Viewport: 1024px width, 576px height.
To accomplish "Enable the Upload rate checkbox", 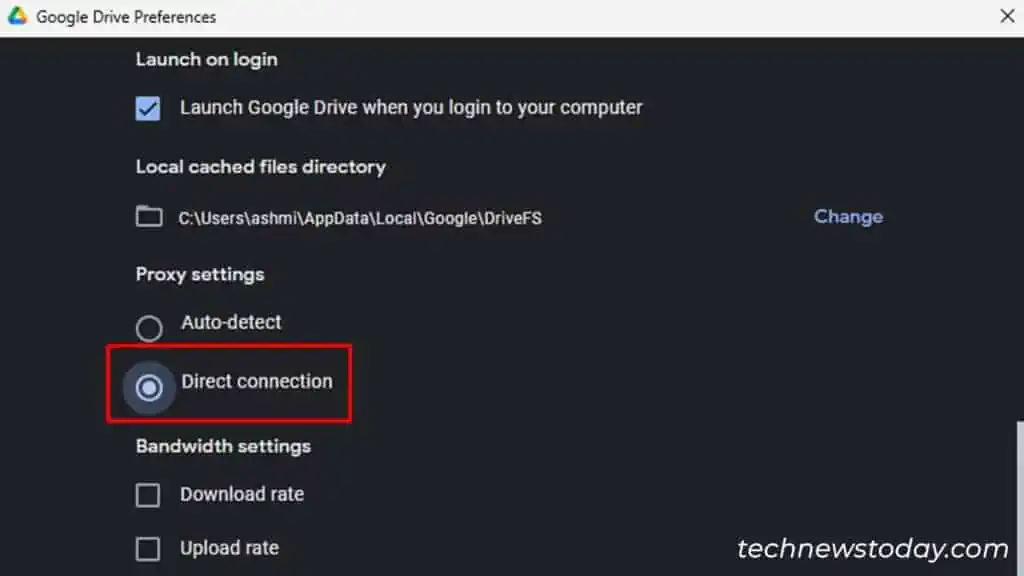I will point(147,548).
